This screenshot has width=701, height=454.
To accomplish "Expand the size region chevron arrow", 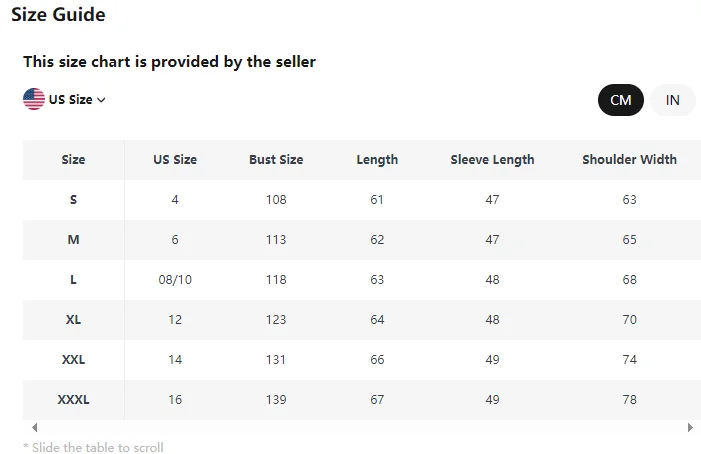I will coord(102,100).
